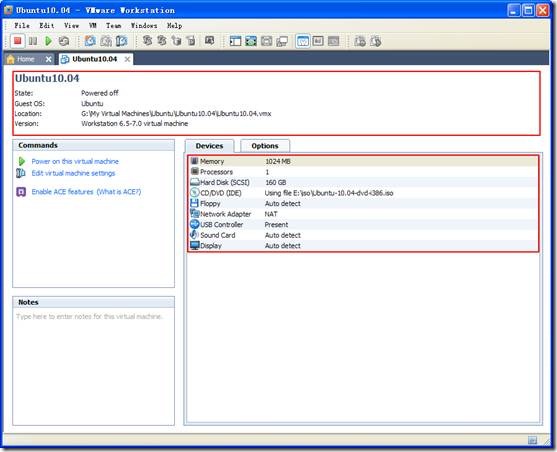Click Edit virtual machine settings link
Image resolution: width=557 pixels, height=452 pixels.
[x=73, y=173]
